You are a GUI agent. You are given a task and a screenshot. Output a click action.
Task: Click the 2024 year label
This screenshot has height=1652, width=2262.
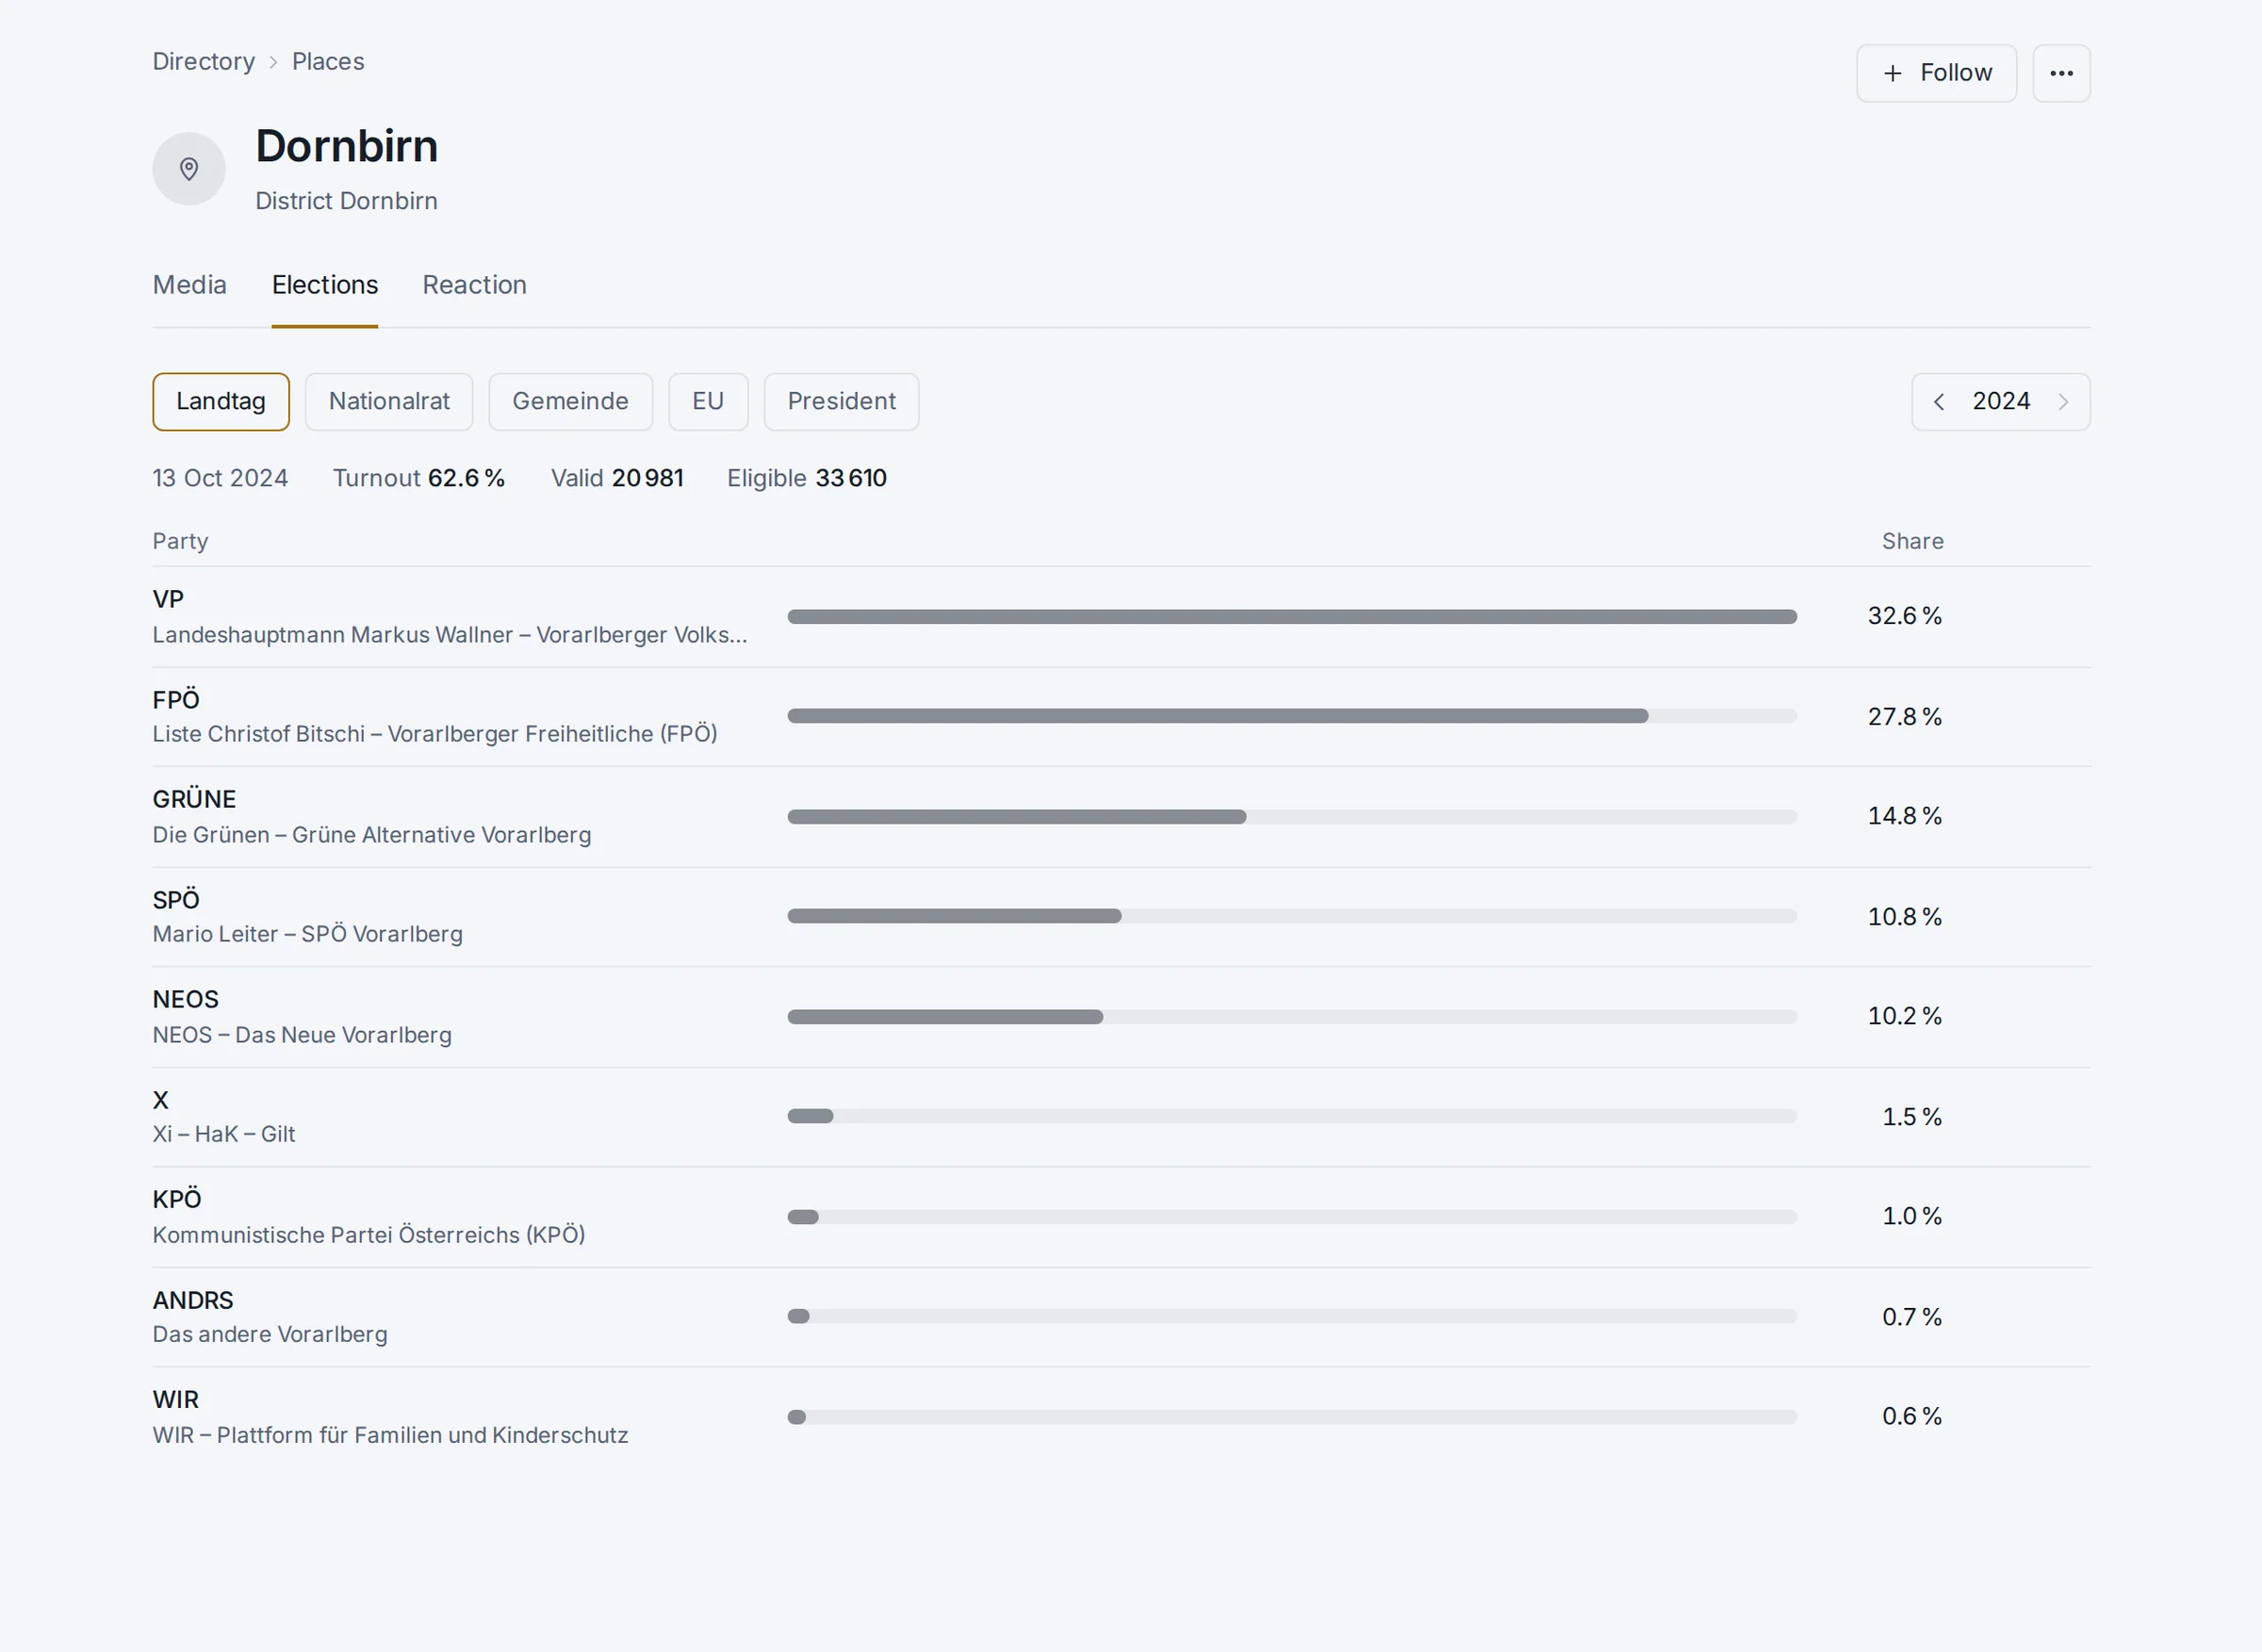coord(2001,401)
